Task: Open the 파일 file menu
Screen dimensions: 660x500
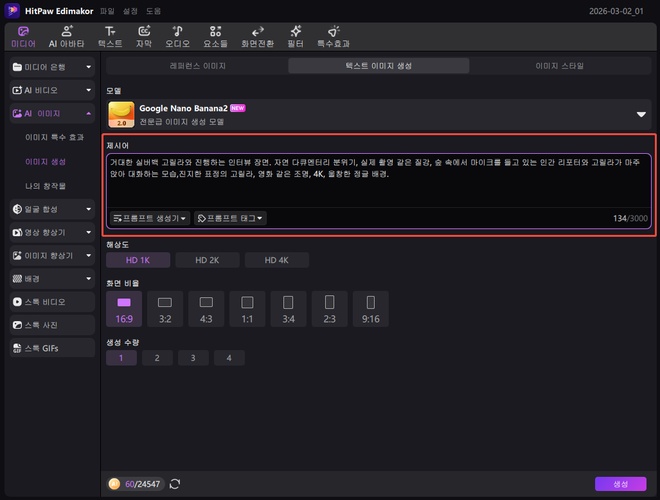Action: click(x=107, y=11)
